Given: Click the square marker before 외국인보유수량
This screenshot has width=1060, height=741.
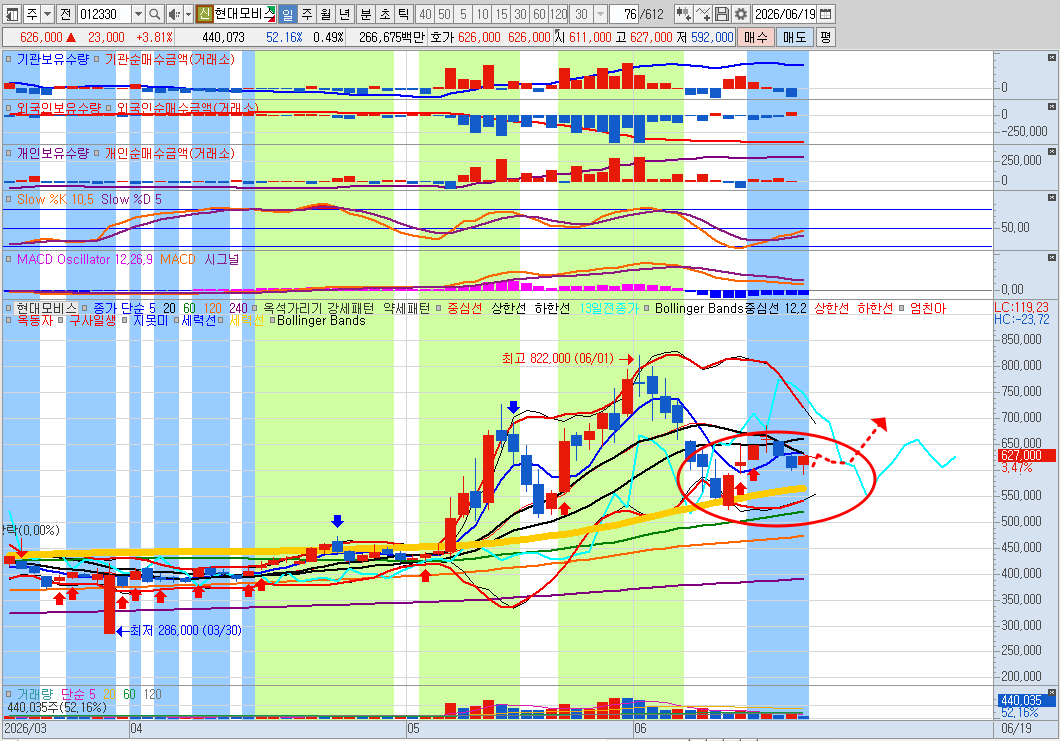Looking at the screenshot, I should pos(9,108).
